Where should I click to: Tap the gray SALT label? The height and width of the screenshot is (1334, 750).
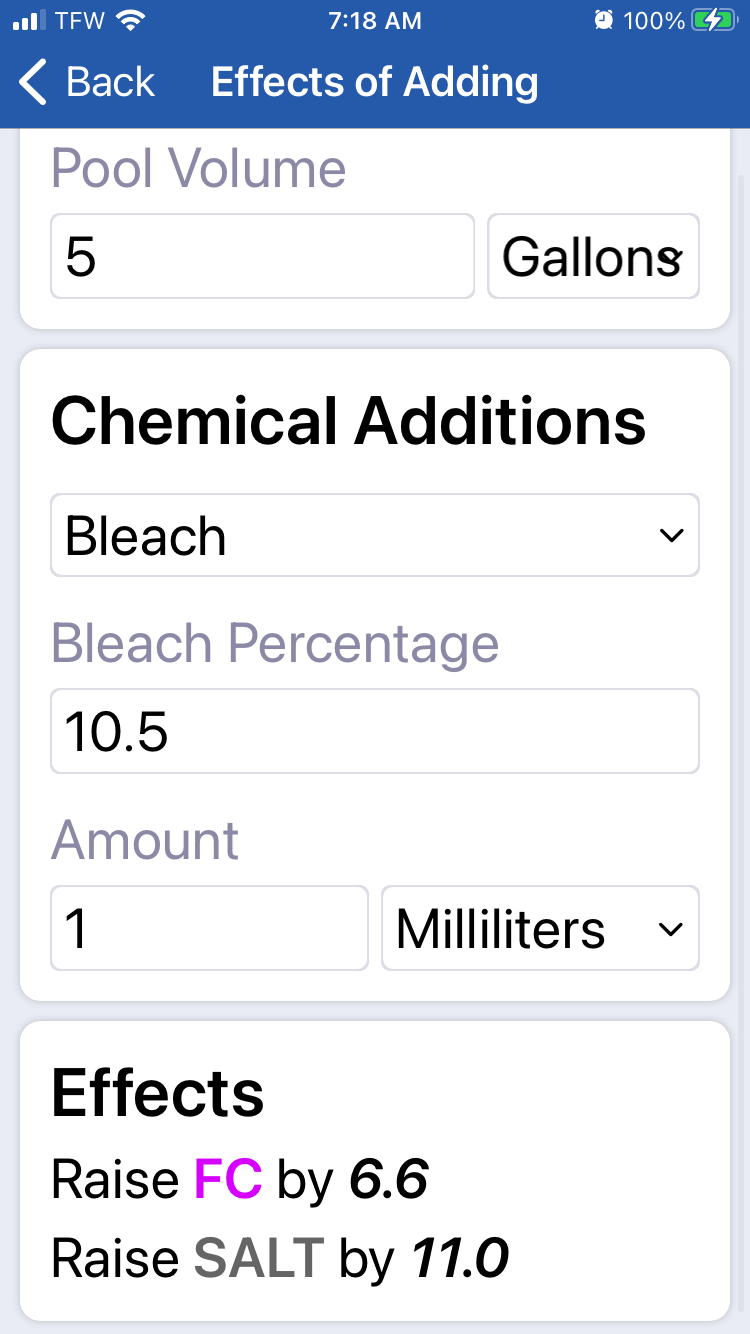tap(258, 1258)
